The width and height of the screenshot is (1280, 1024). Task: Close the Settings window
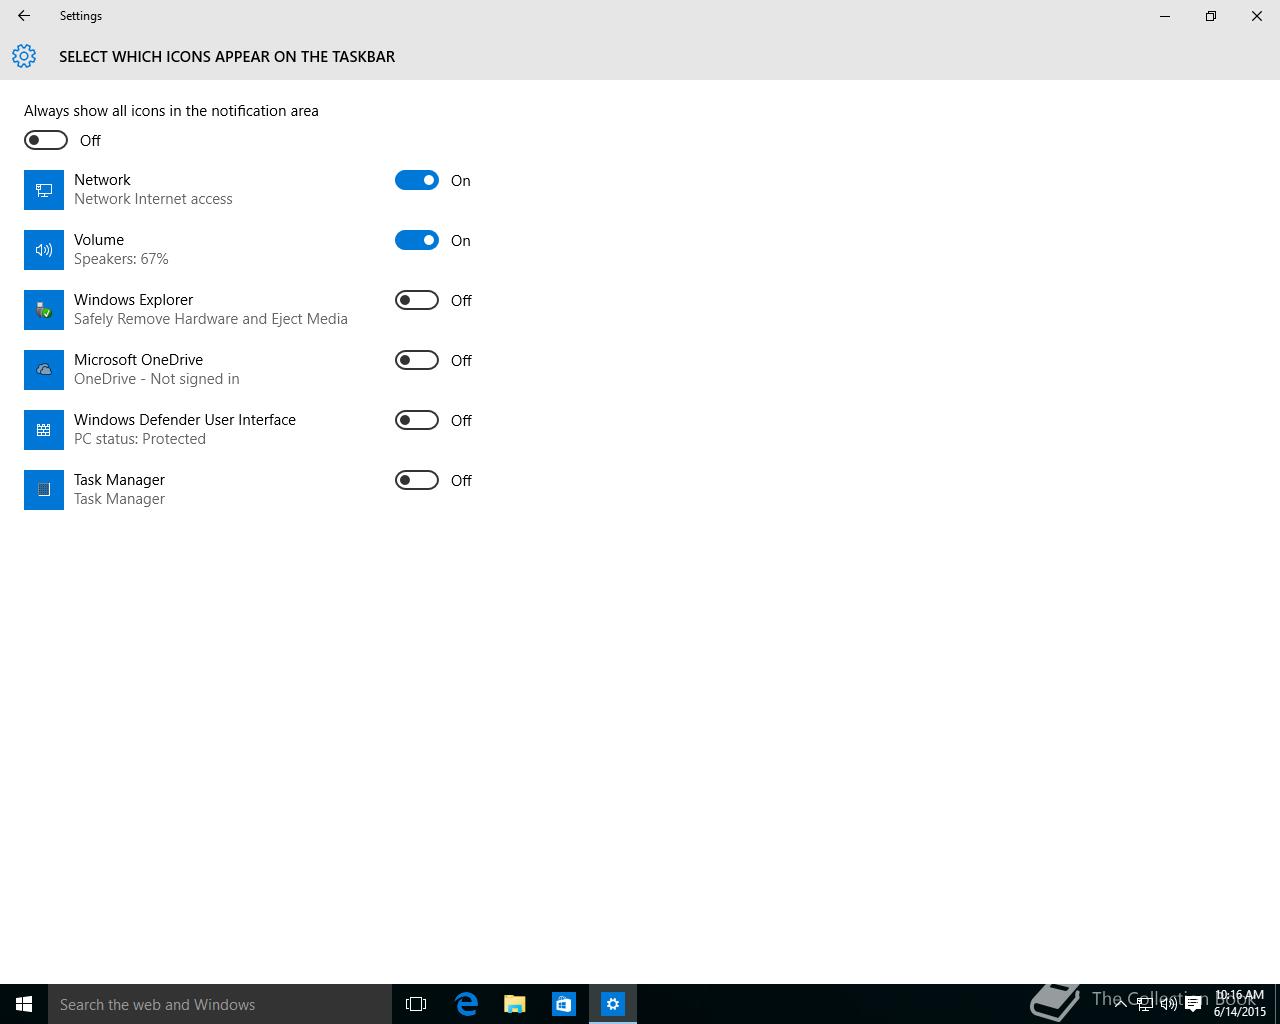tap(1257, 16)
